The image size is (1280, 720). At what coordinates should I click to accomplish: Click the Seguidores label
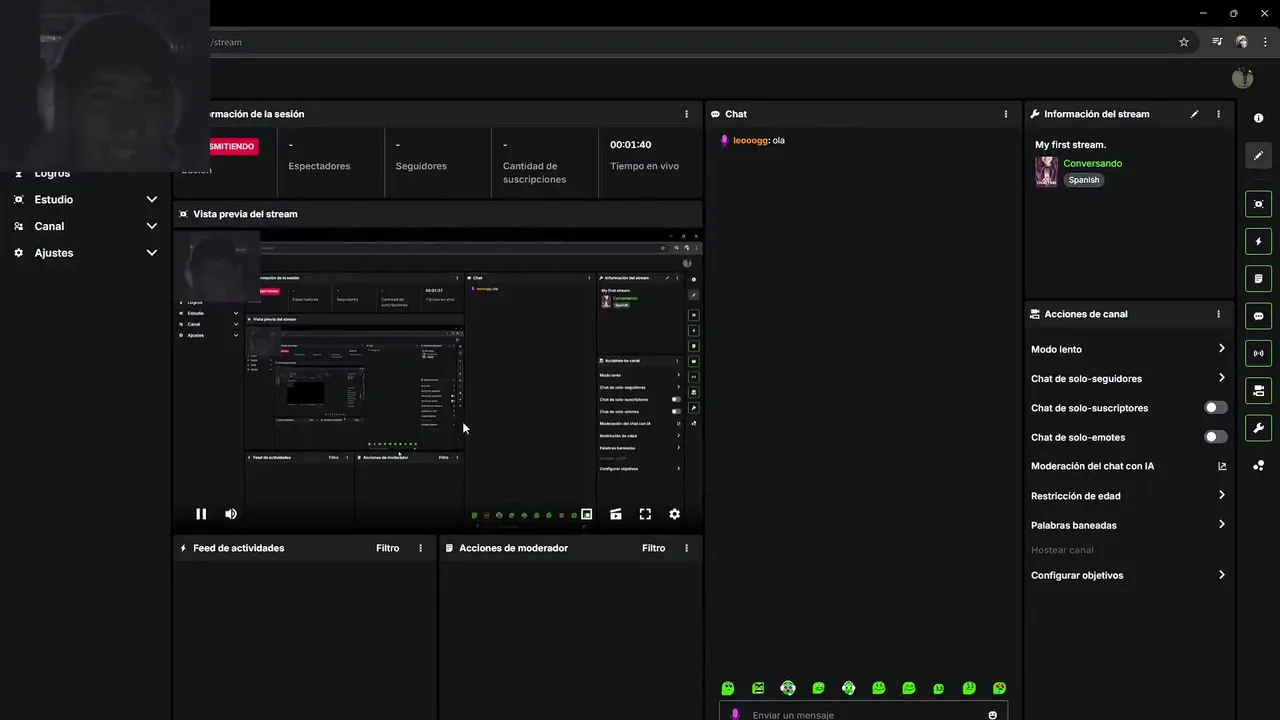tap(421, 166)
